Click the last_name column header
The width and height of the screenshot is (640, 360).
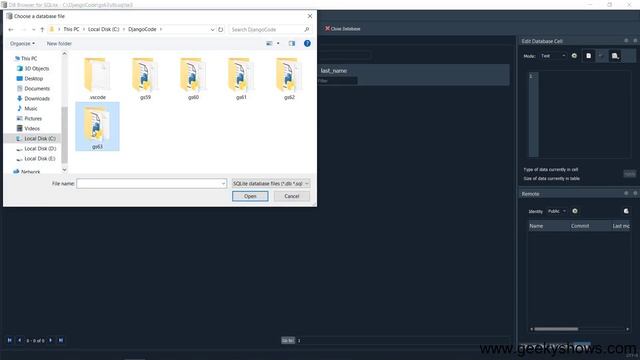334,71
